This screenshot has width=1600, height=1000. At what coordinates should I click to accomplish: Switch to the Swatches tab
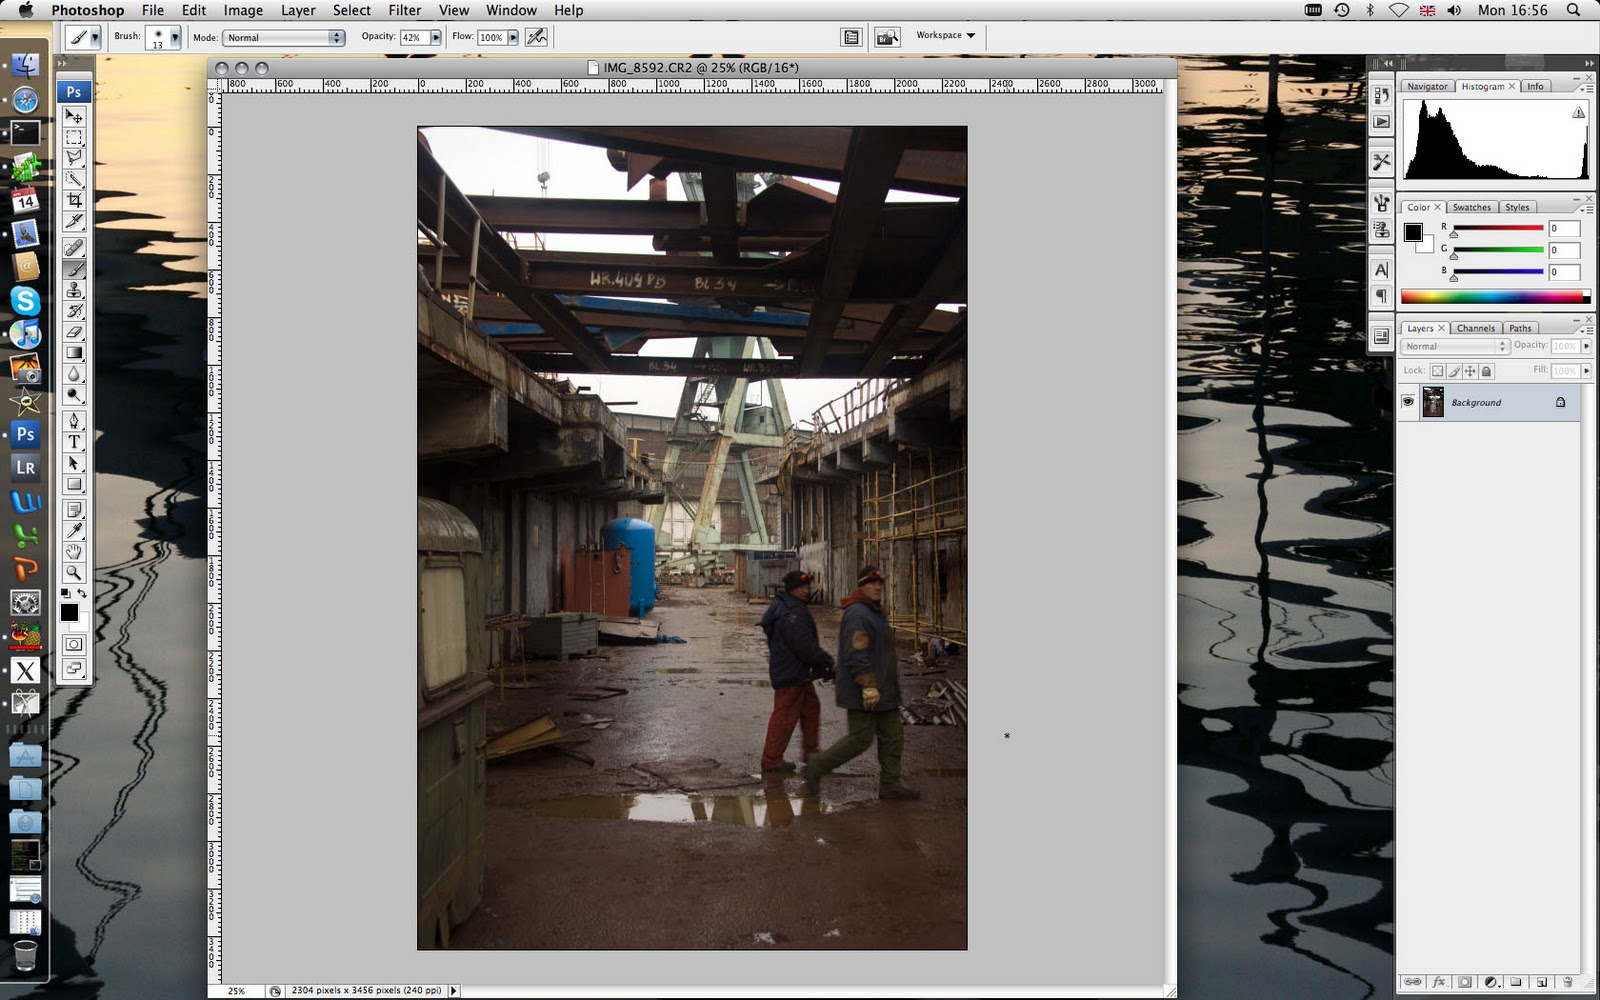(x=1471, y=207)
